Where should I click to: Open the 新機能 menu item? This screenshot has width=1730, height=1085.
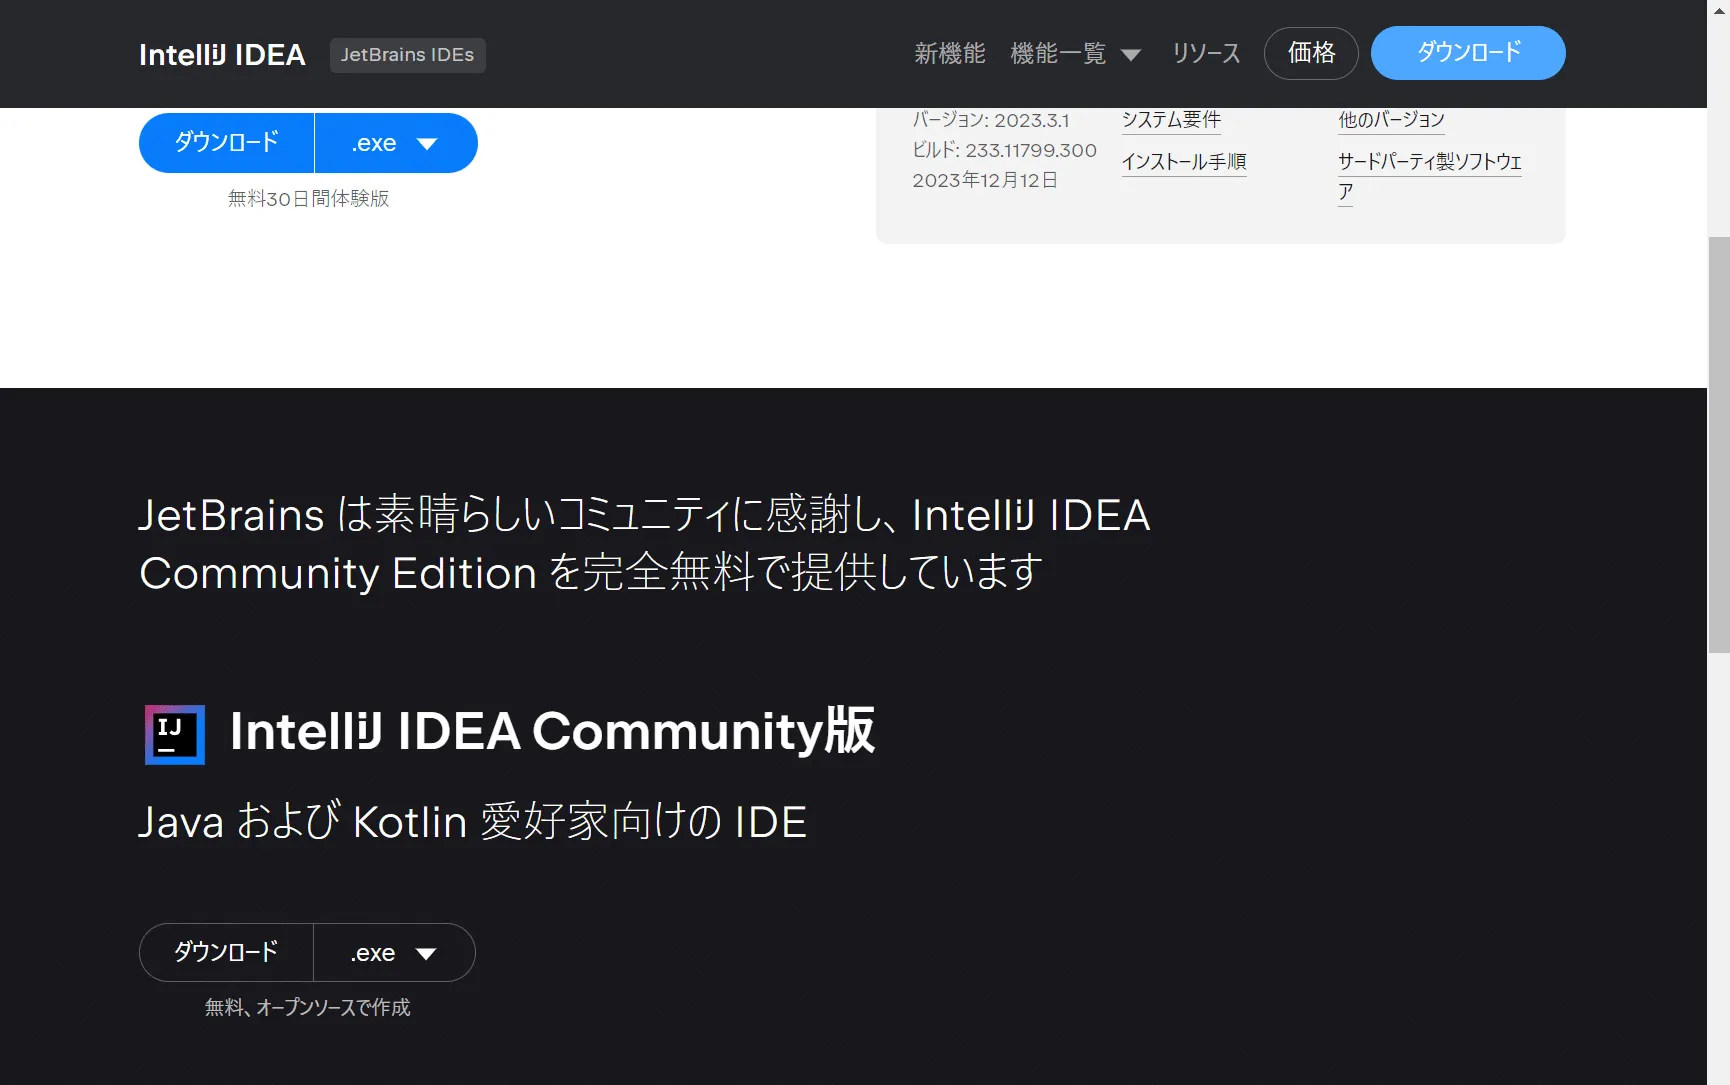coord(950,53)
